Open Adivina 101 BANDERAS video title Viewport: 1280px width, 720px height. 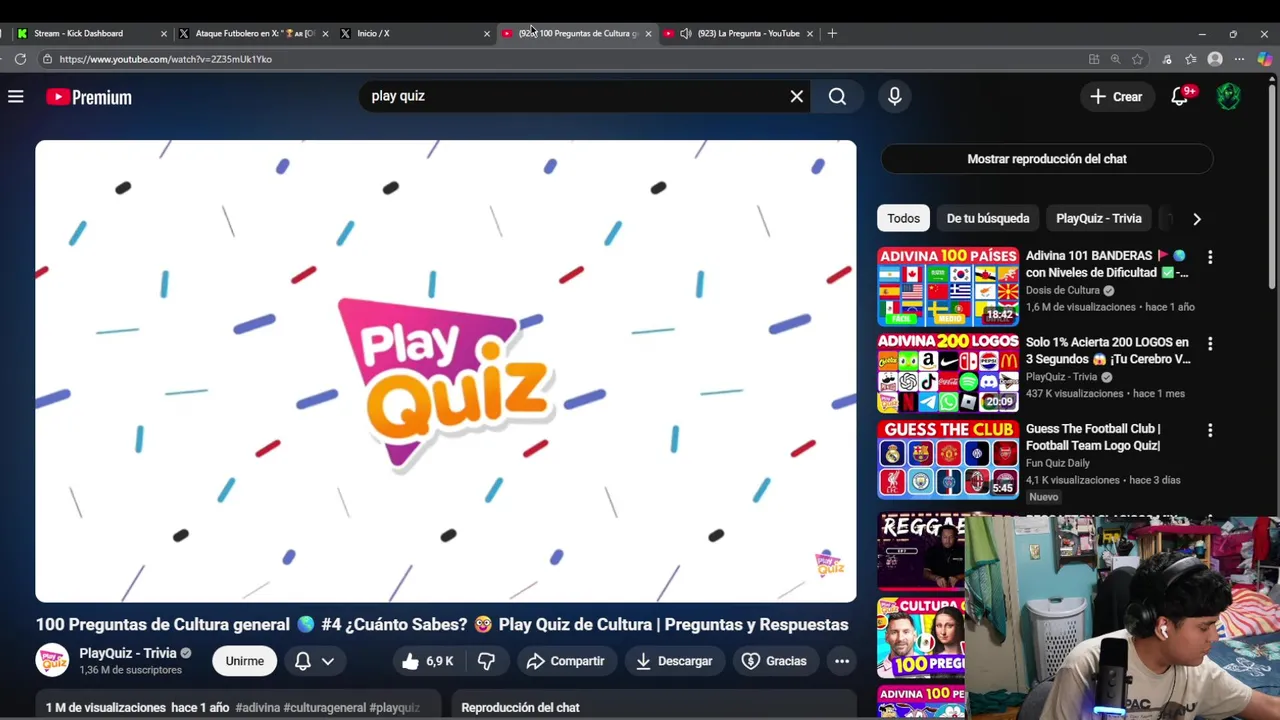pyautogui.click(x=1107, y=264)
